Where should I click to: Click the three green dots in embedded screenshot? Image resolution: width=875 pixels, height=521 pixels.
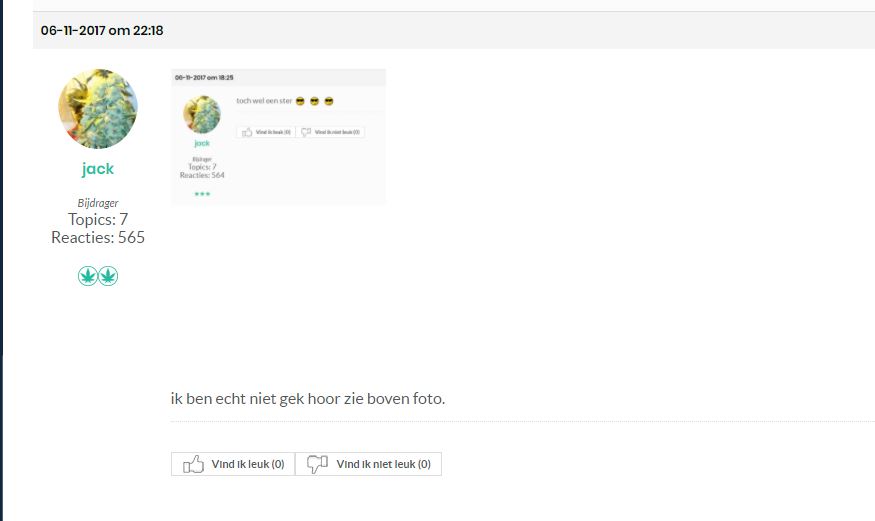tap(202, 194)
